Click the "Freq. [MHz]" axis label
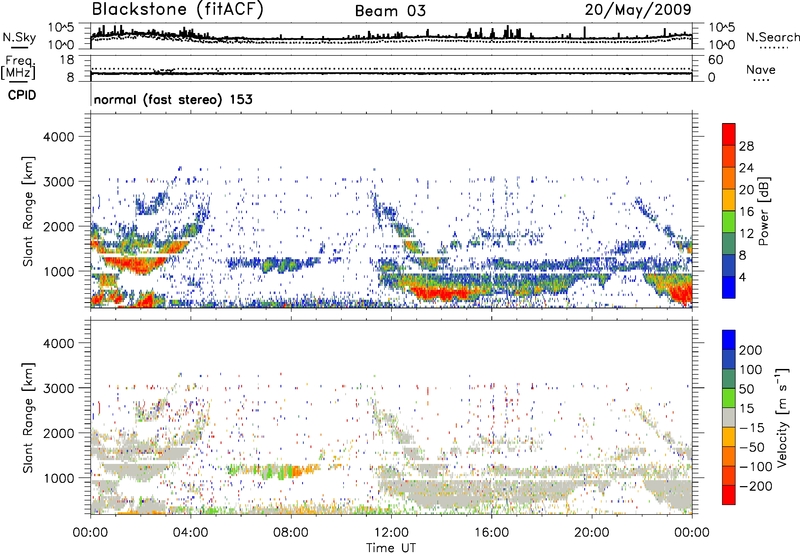Viewport: 800px width, 554px height. [x=18, y=68]
